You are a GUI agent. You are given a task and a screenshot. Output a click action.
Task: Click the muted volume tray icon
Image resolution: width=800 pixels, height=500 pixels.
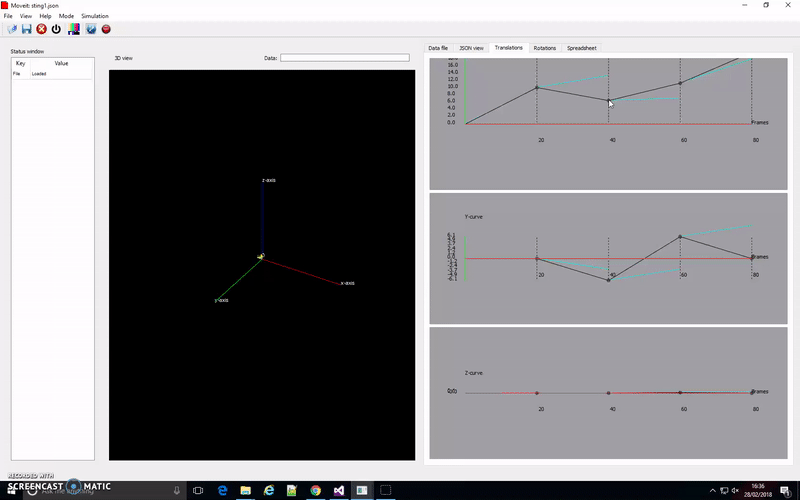(735, 490)
